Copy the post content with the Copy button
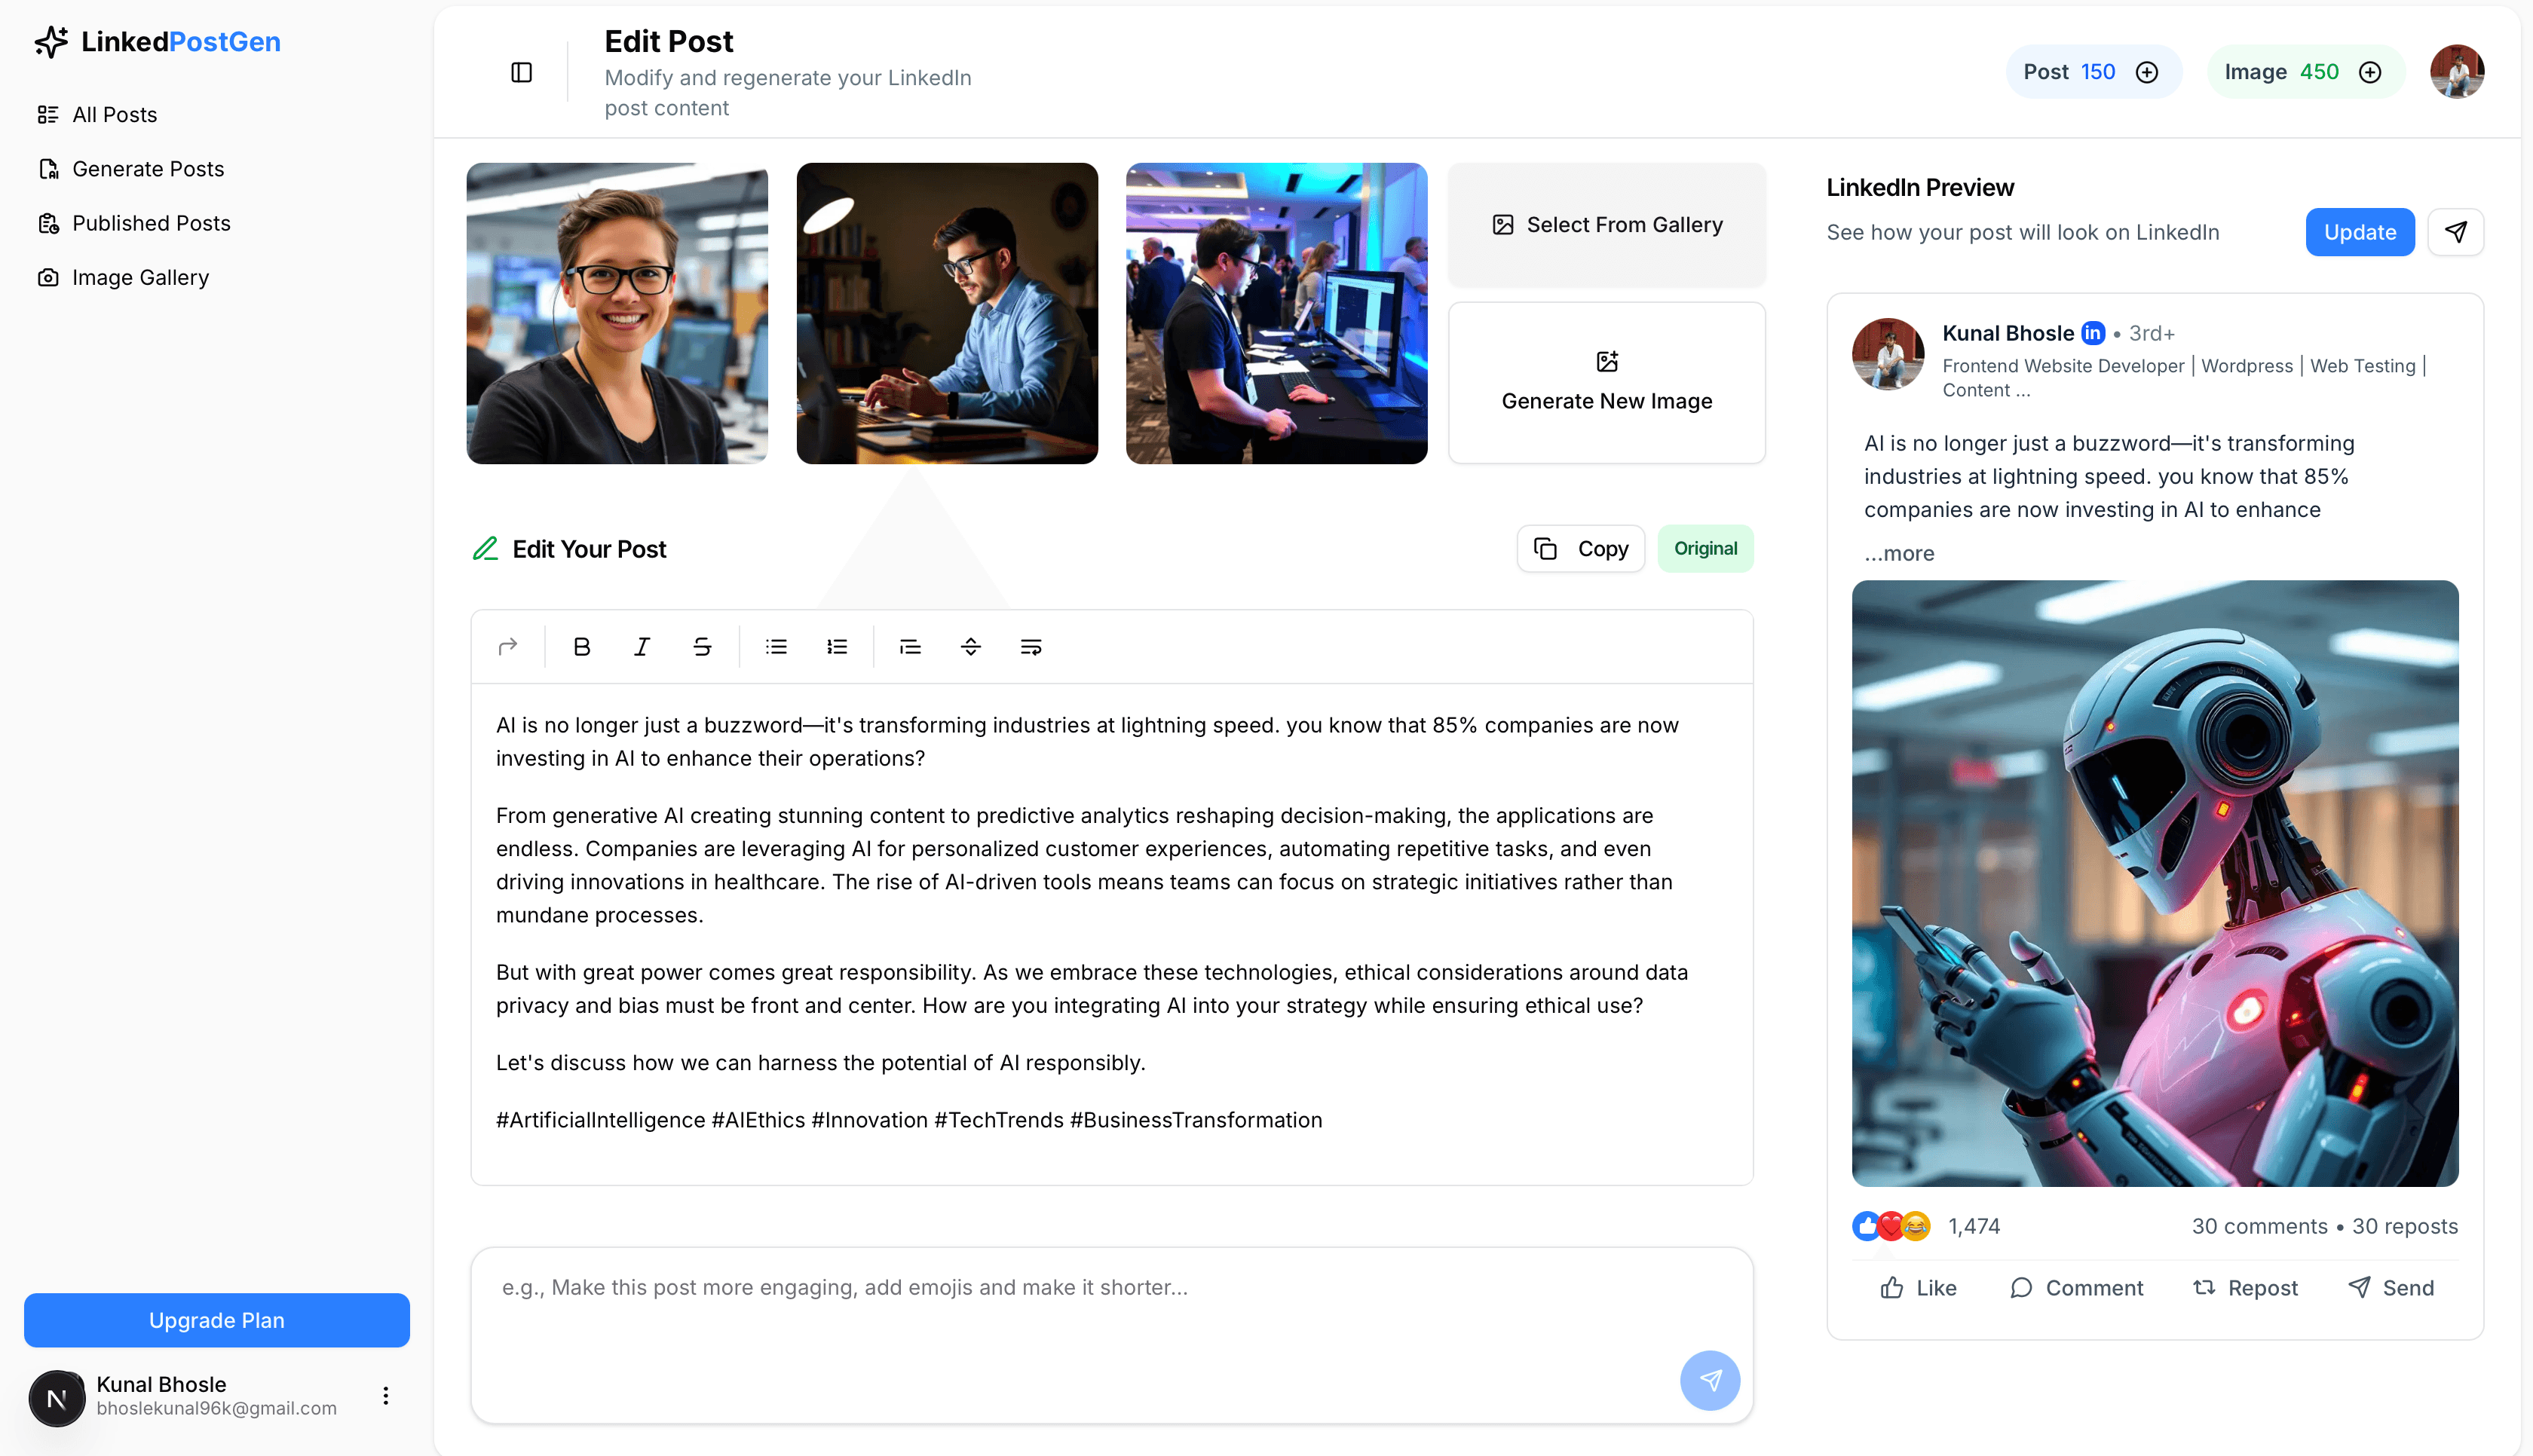 (1580, 548)
